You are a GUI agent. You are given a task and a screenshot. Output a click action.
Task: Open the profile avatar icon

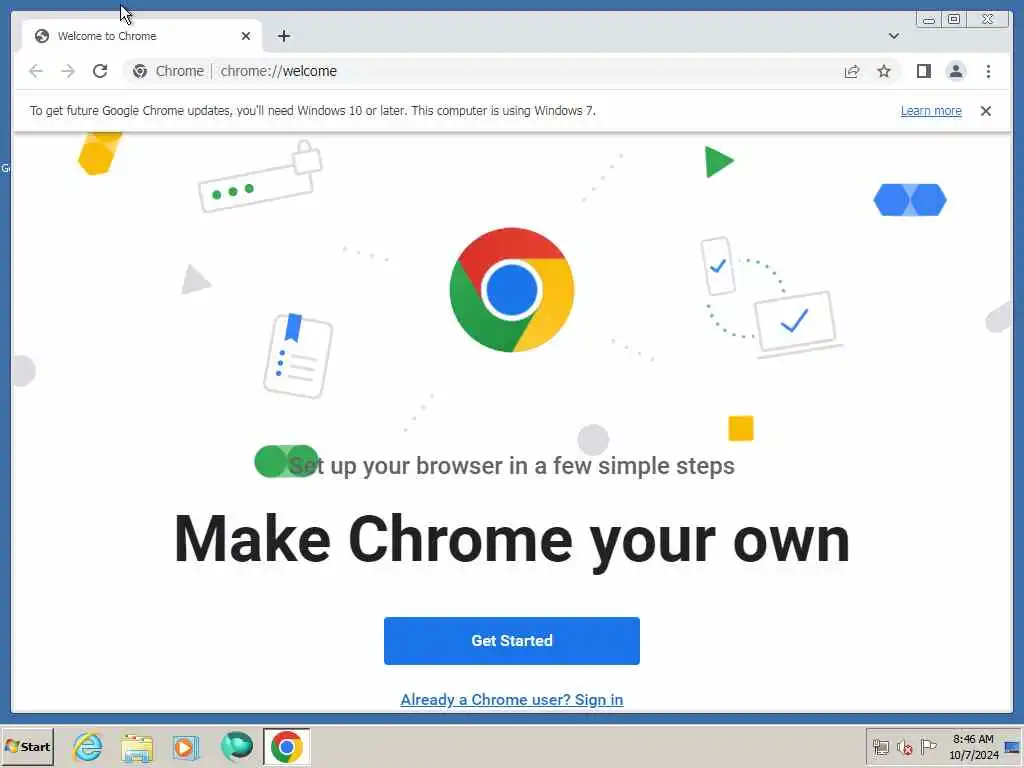tap(955, 71)
